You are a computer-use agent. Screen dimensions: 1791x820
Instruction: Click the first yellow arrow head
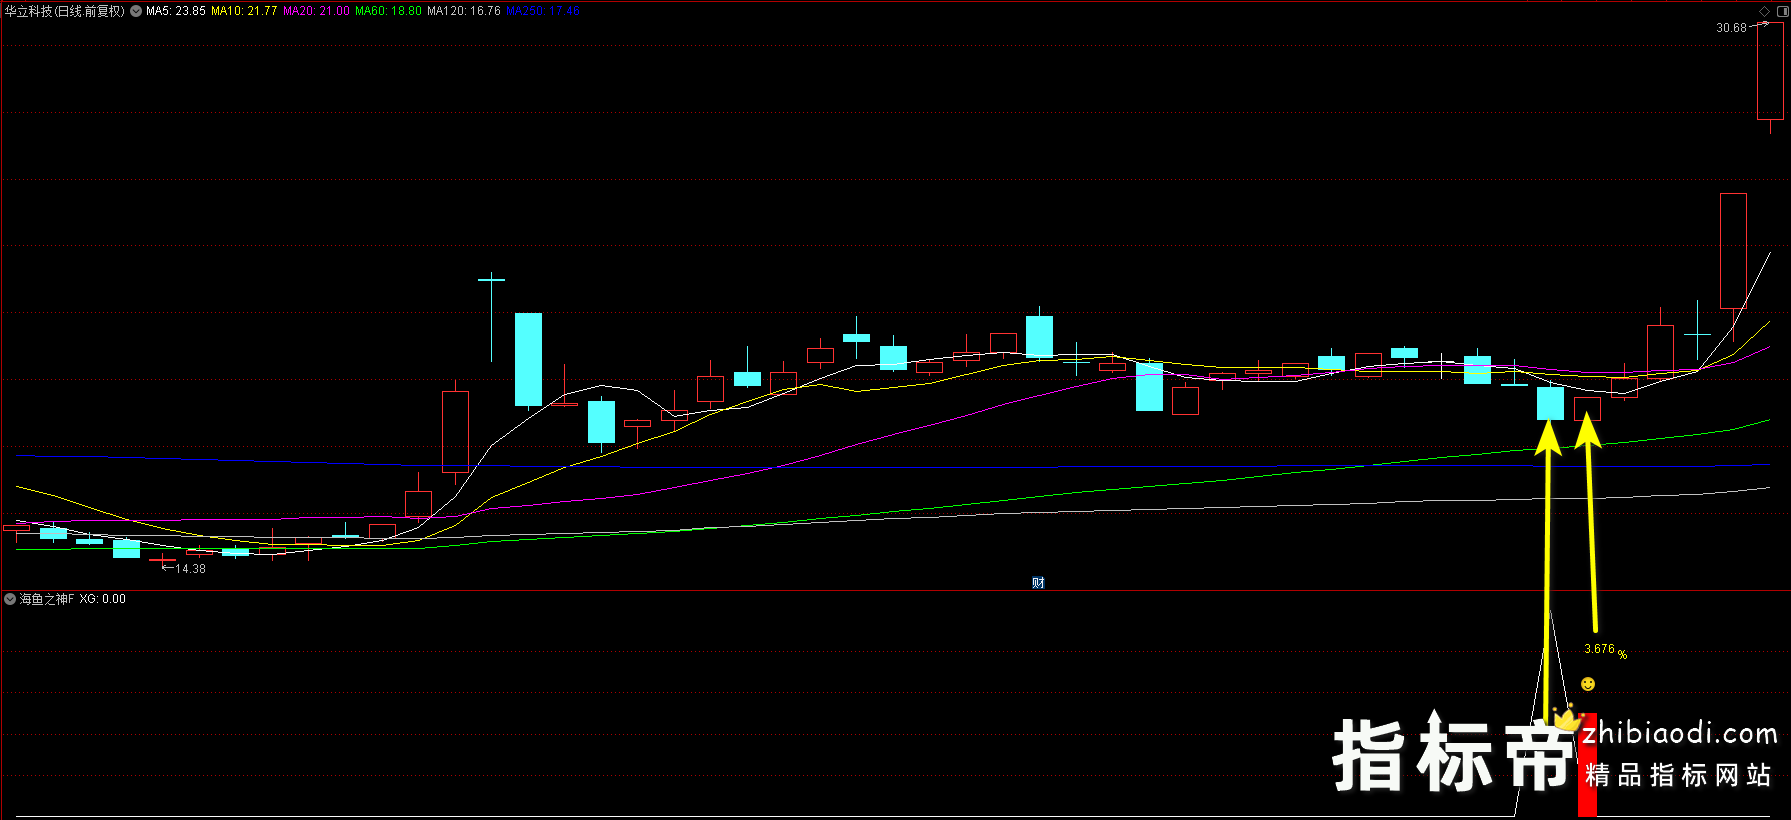point(1548,436)
